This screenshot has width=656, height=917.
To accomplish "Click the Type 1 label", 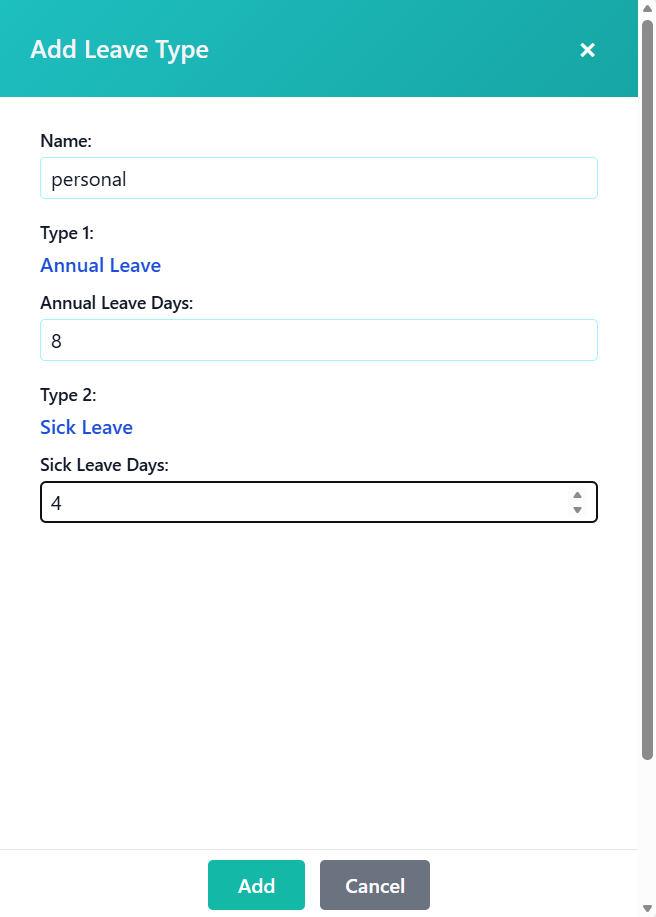I will 67,233.
